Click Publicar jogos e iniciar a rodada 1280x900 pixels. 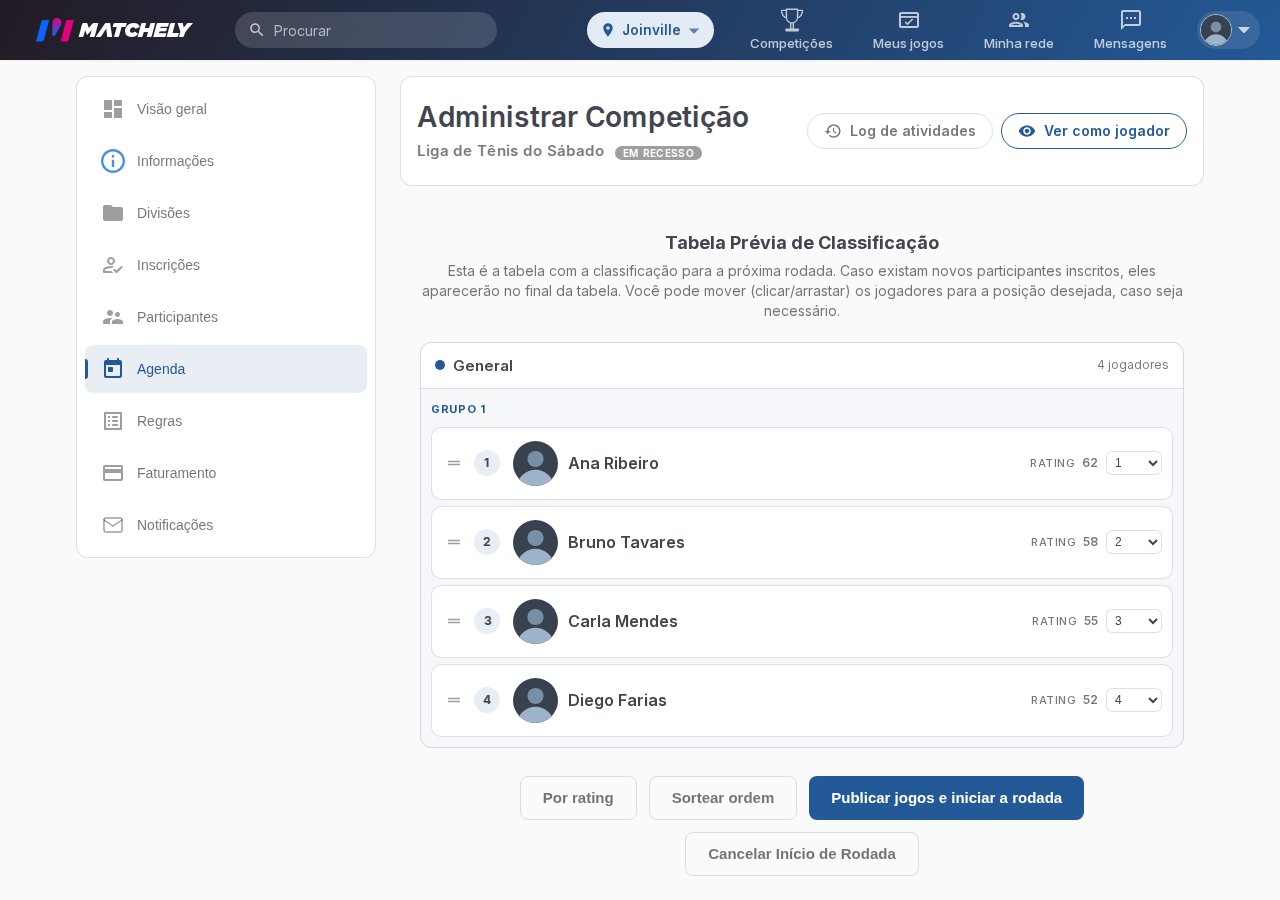click(946, 798)
